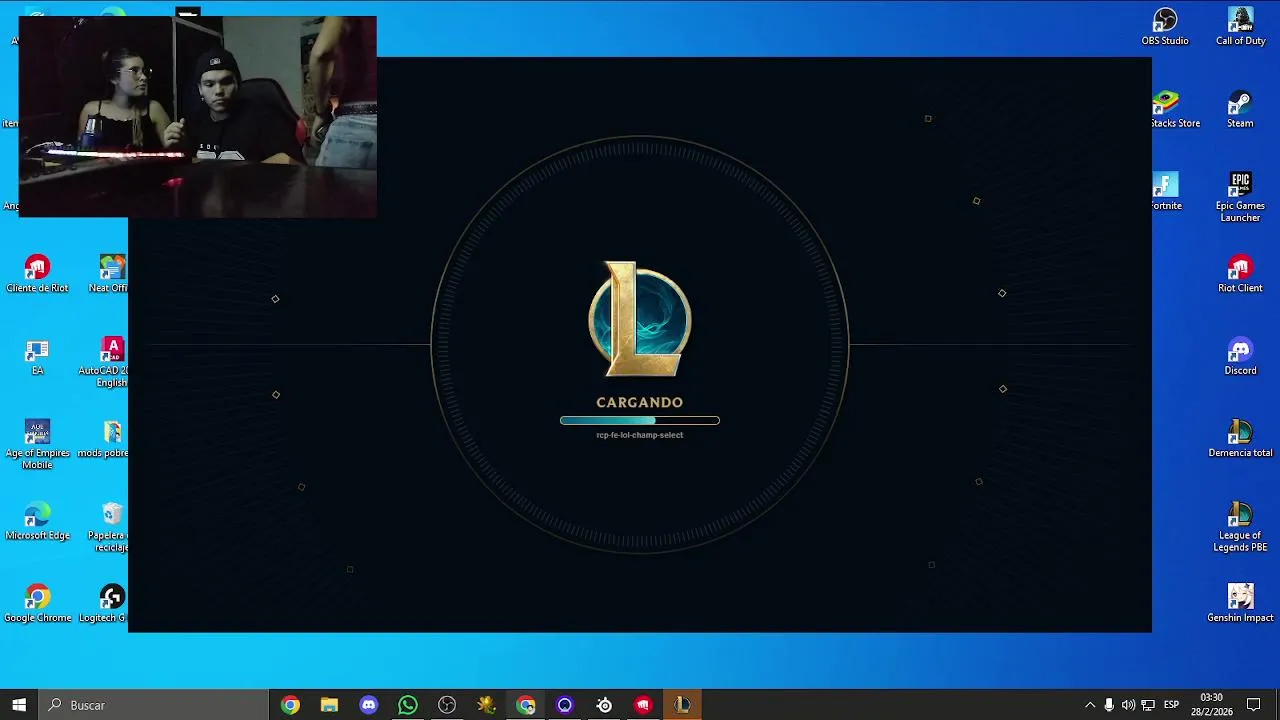Switch to Riot Client taskbar icon
Viewport: 1280px width, 720px height.
coord(643,705)
